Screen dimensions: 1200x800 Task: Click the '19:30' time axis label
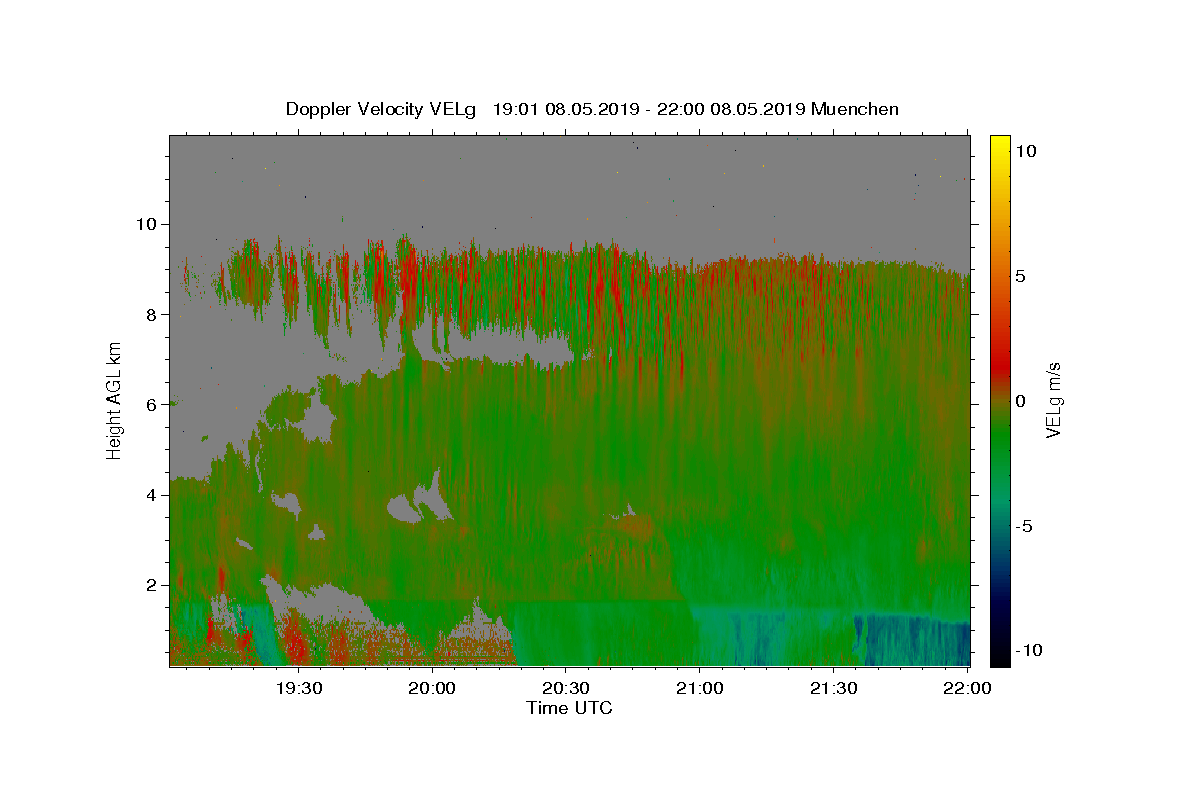pos(298,687)
